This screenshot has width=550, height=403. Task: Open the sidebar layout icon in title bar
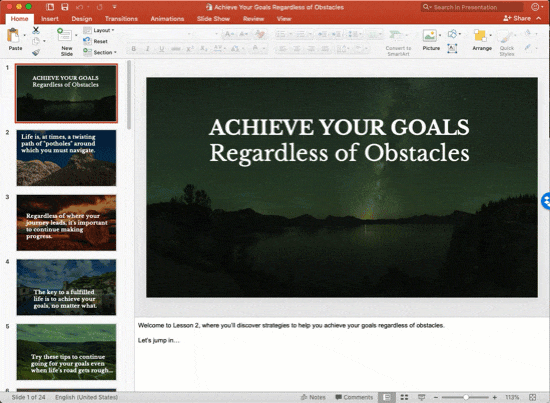click(50, 7)
